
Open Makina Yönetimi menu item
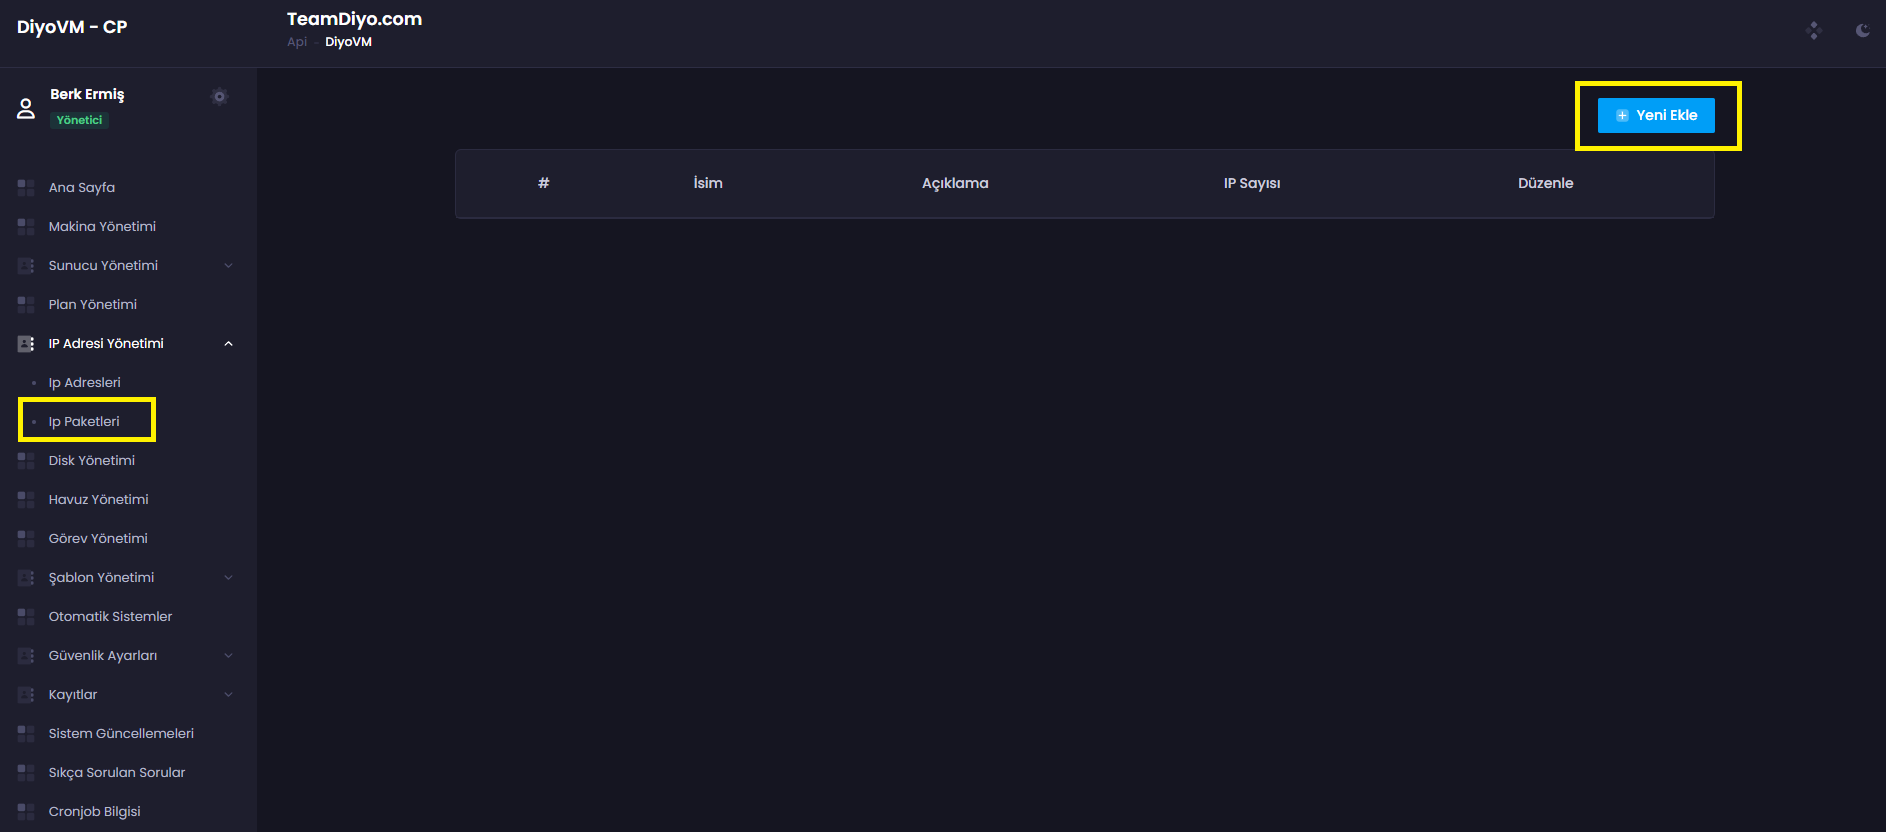[x=102, y=226]
